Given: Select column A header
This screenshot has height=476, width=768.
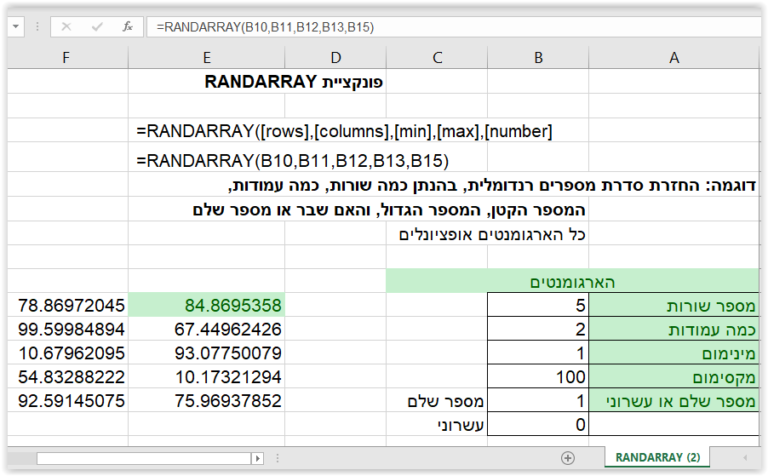Looking at the screenshot, I should coord(674,58).
